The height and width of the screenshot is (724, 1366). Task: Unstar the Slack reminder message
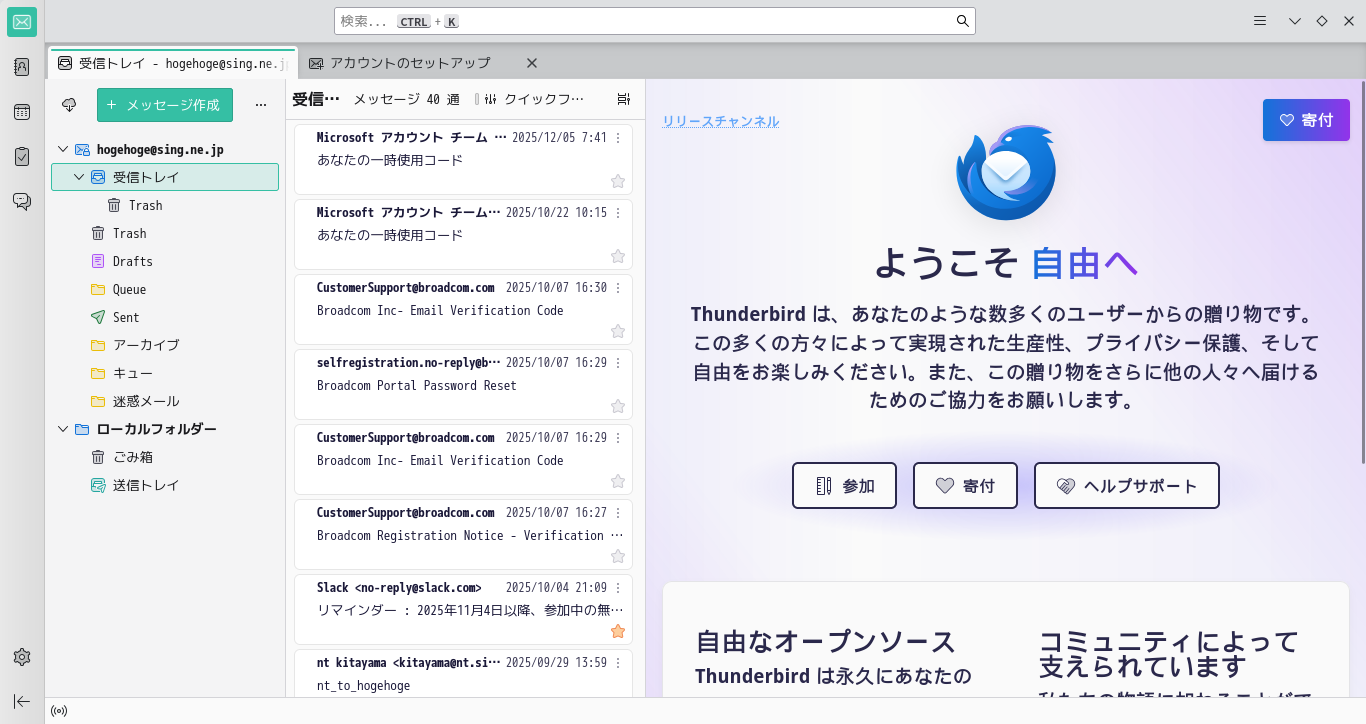click(618, 631)
